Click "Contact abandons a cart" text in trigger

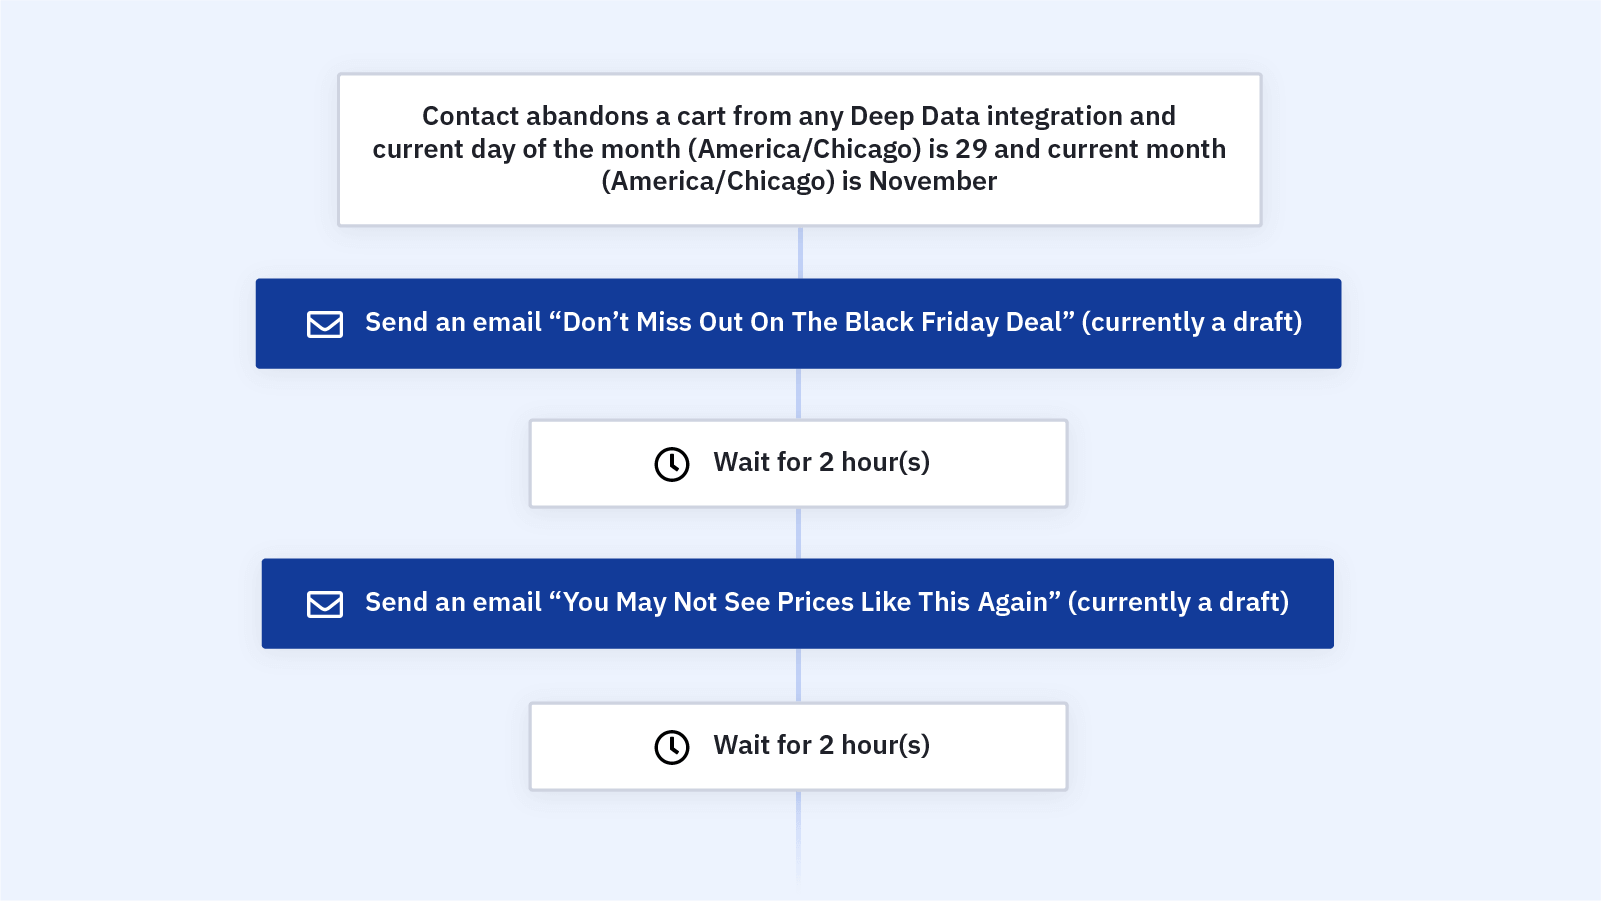pyautogui.click(x=535, y=116)
